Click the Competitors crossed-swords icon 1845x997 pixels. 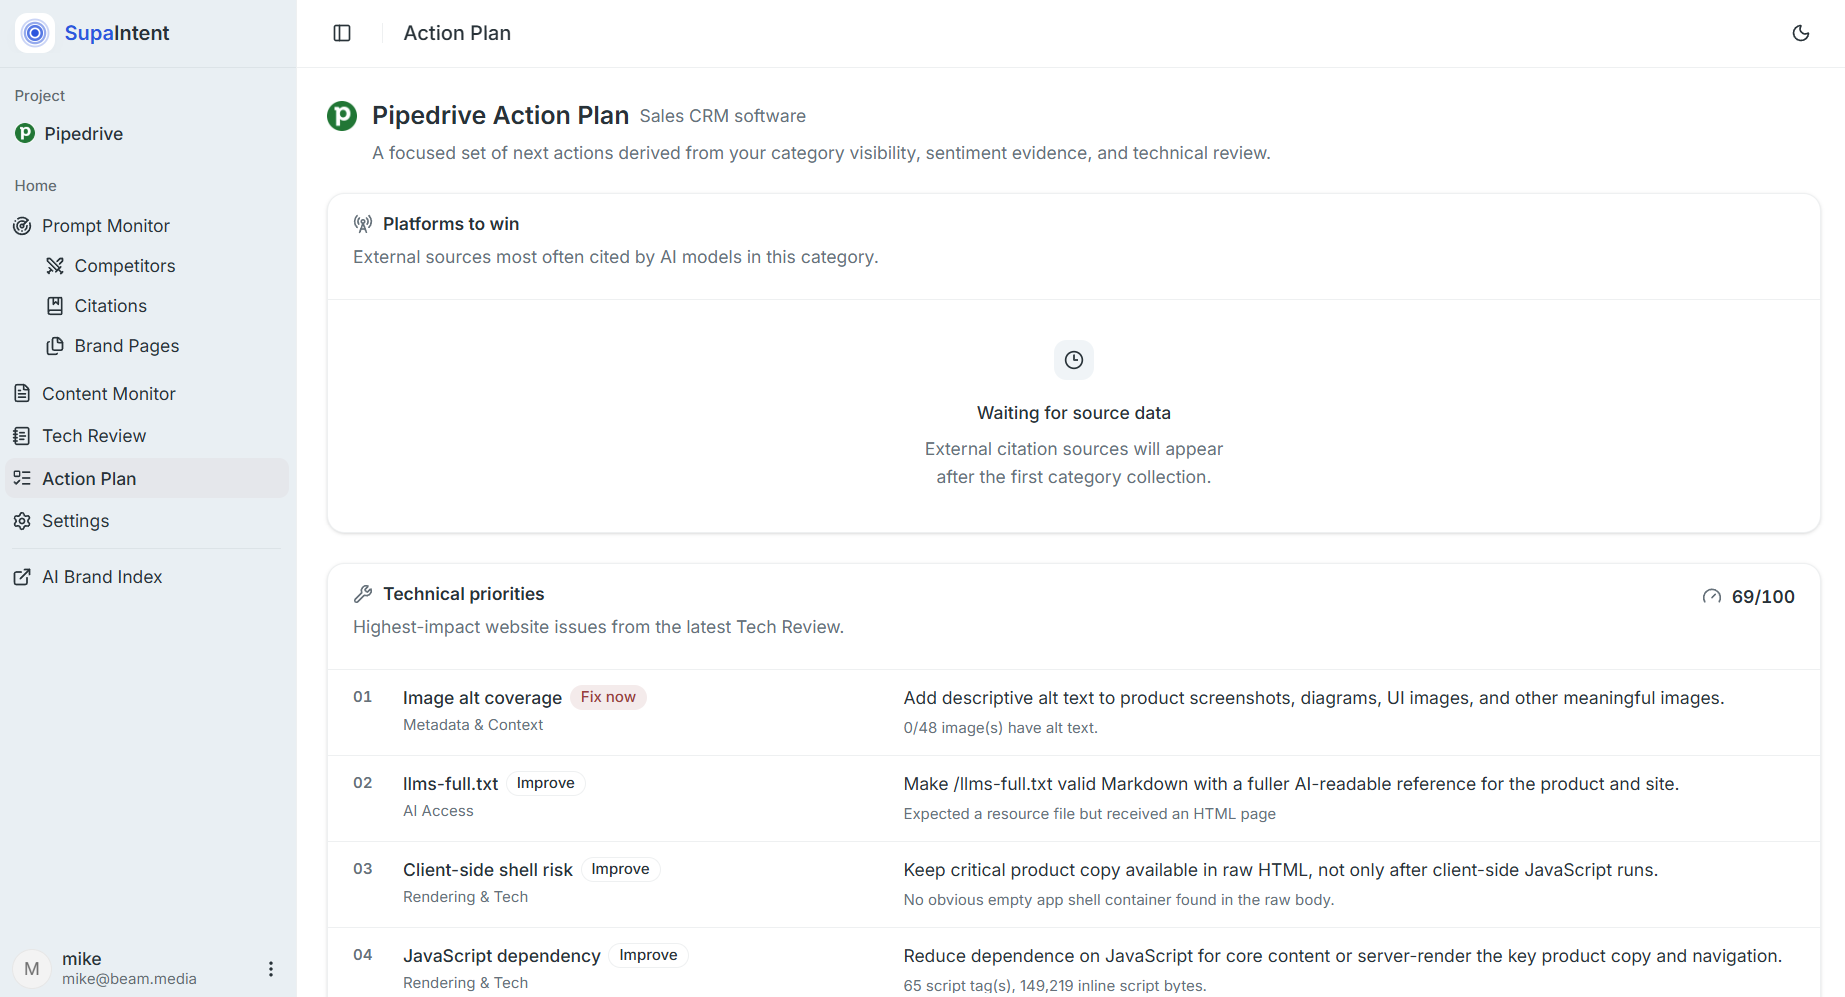click(55, 266)
